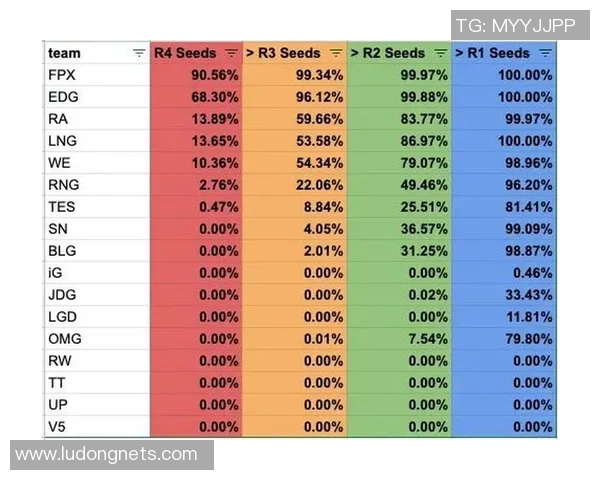Select the RNG team cell
This screenshot has height=480, width=600.
click(x=97, y=185)
